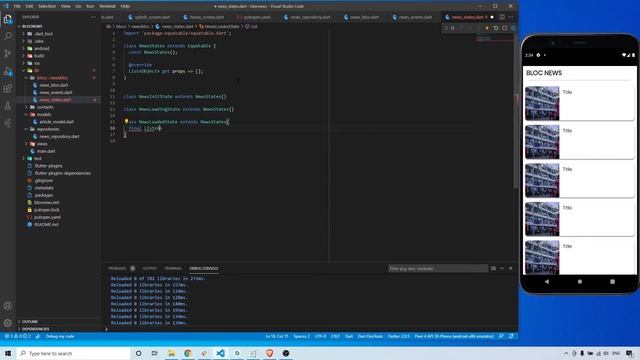
Task: Click the debug console filter input
Action: coord(438,268)
